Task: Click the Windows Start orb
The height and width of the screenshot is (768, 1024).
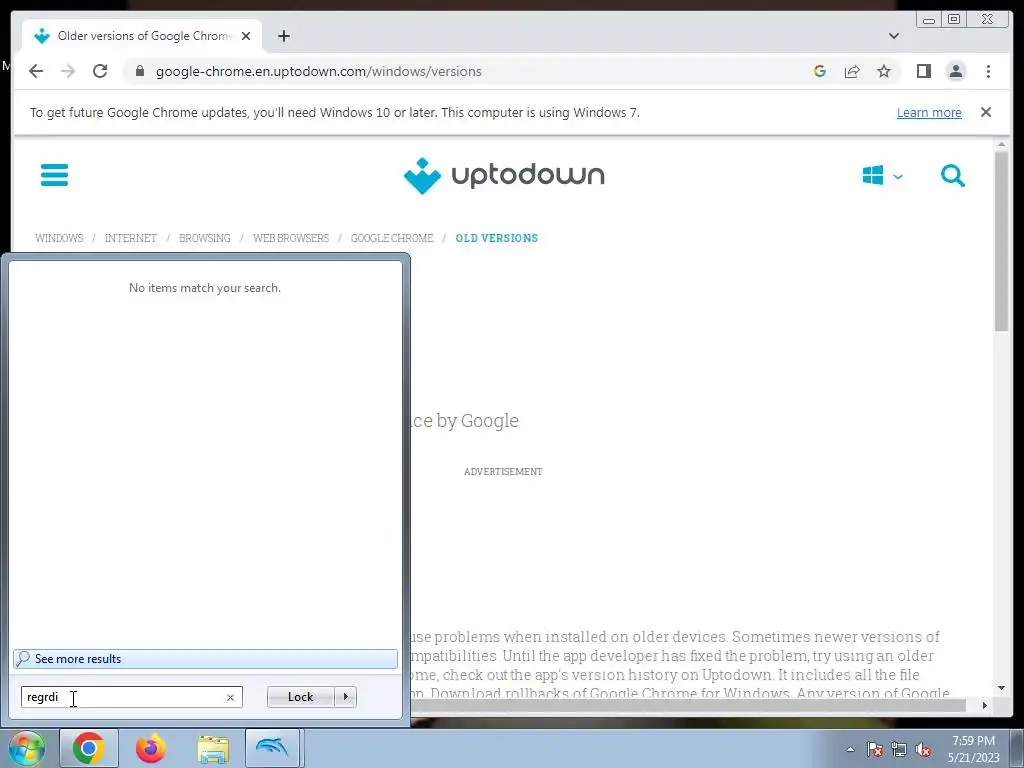Action: (26, 748)
